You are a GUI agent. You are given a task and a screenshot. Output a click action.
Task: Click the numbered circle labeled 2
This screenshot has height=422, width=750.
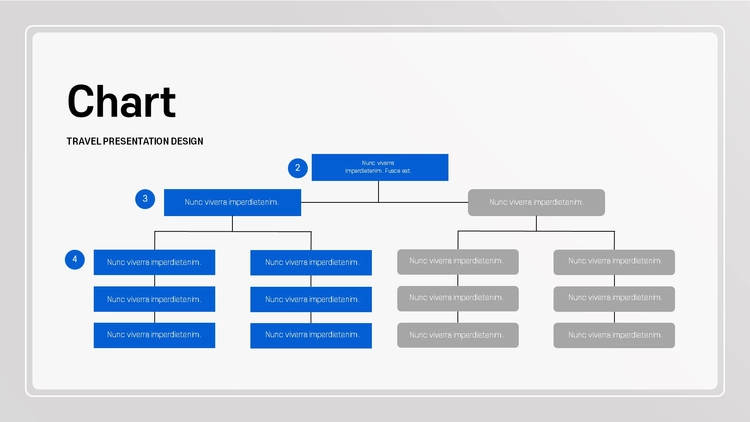tap(298, 168)
